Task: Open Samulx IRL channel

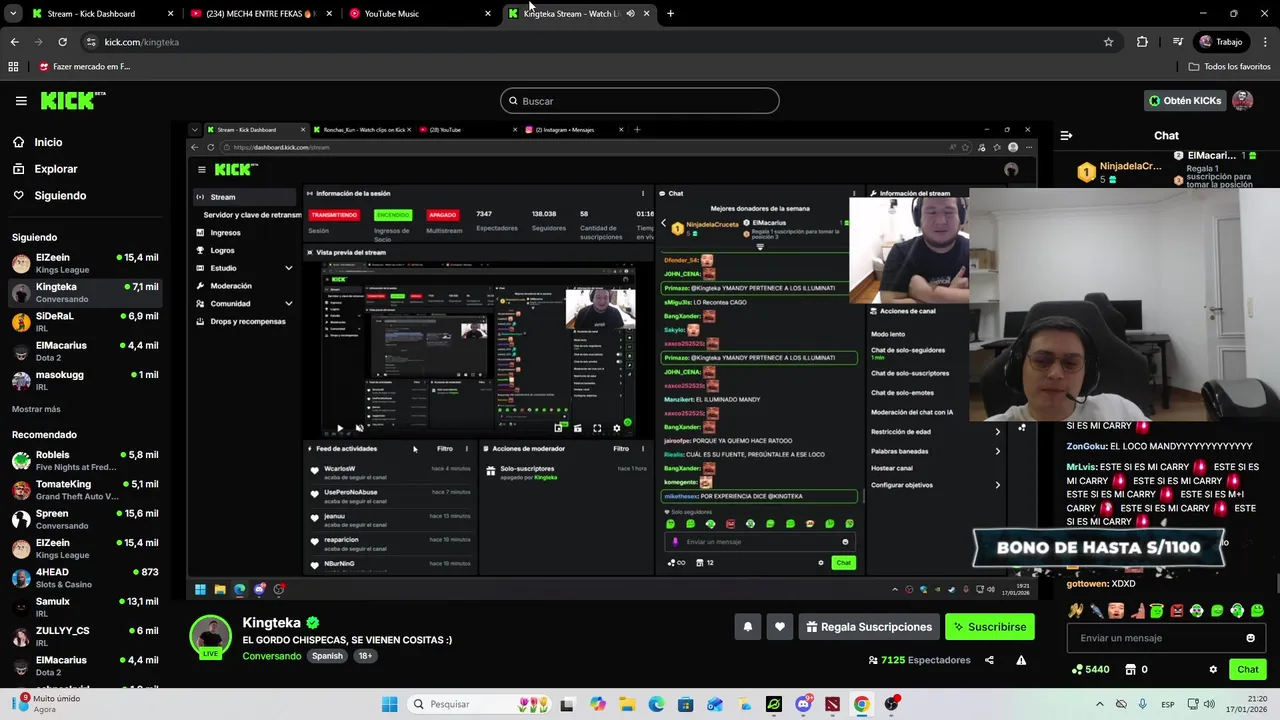Action: (84, 607)
